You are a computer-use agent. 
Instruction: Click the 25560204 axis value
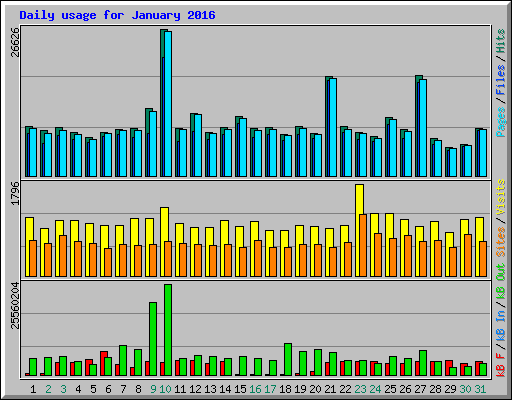15,305
